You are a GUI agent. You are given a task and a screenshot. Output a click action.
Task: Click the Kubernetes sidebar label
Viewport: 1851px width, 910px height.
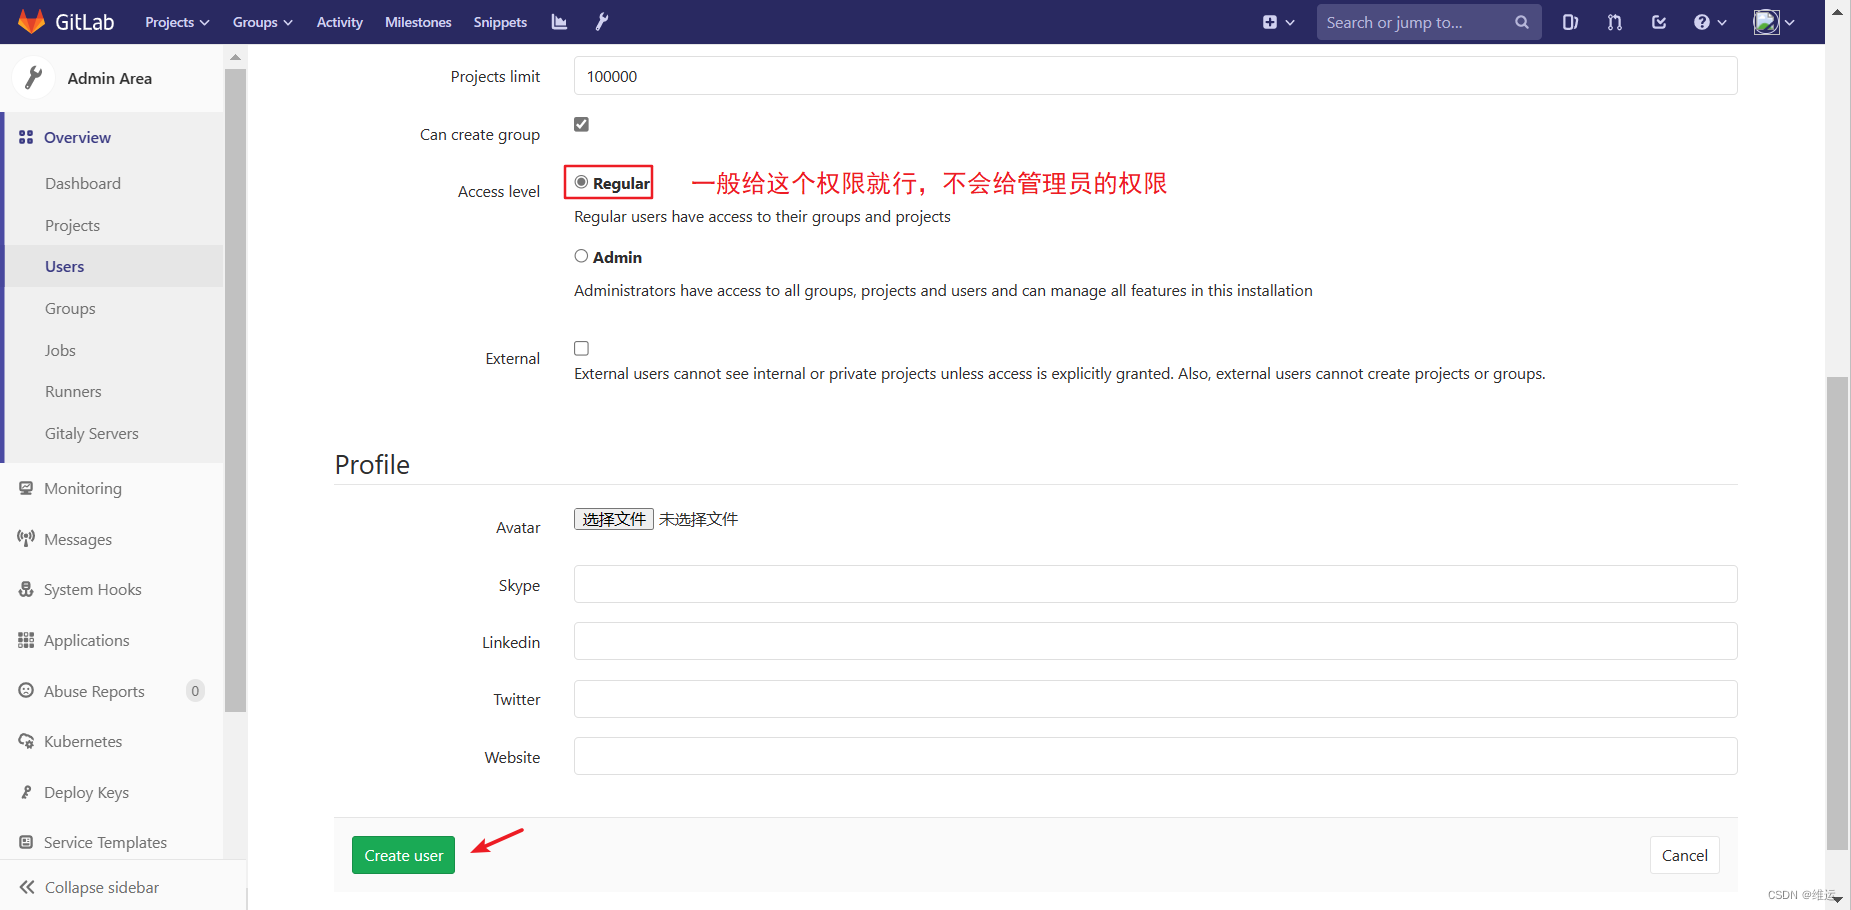83,741
